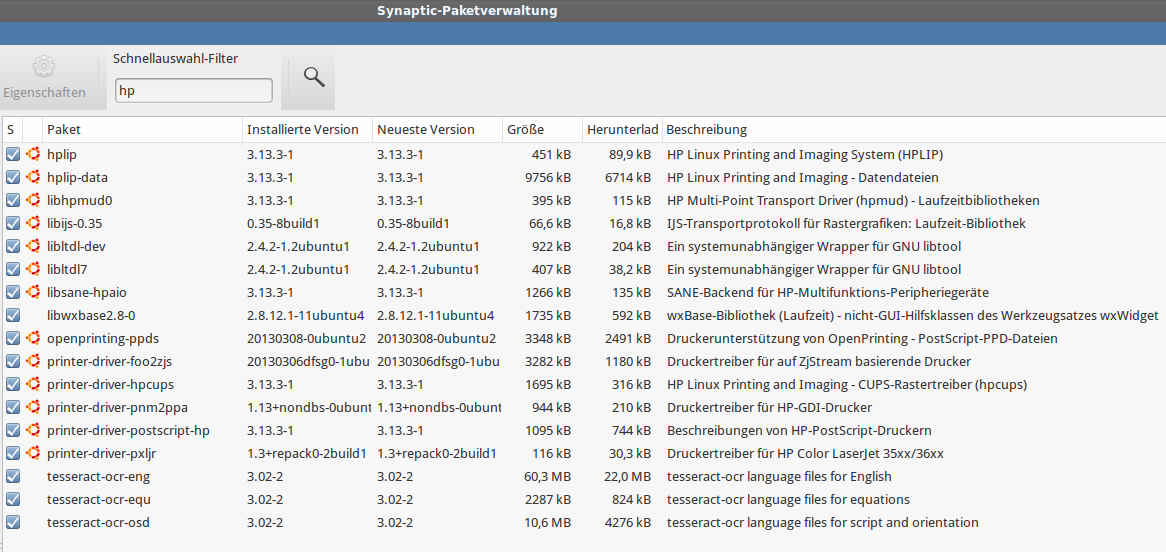Click Ubuntu logo icon beside libltdl7
Screen dimensions: 1166x552
pyautogui.click(x=33, y=269)
